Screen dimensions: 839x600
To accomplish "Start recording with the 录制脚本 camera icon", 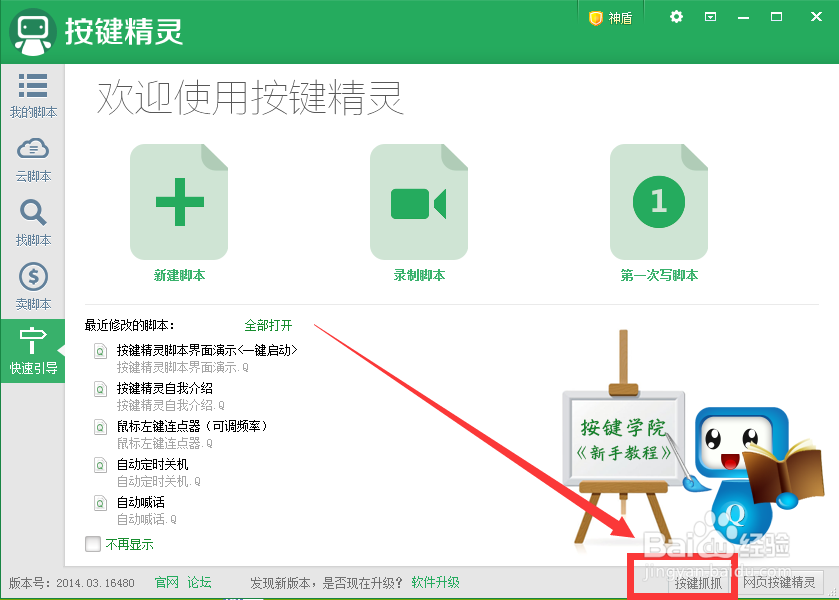I will tap(419, 200).
